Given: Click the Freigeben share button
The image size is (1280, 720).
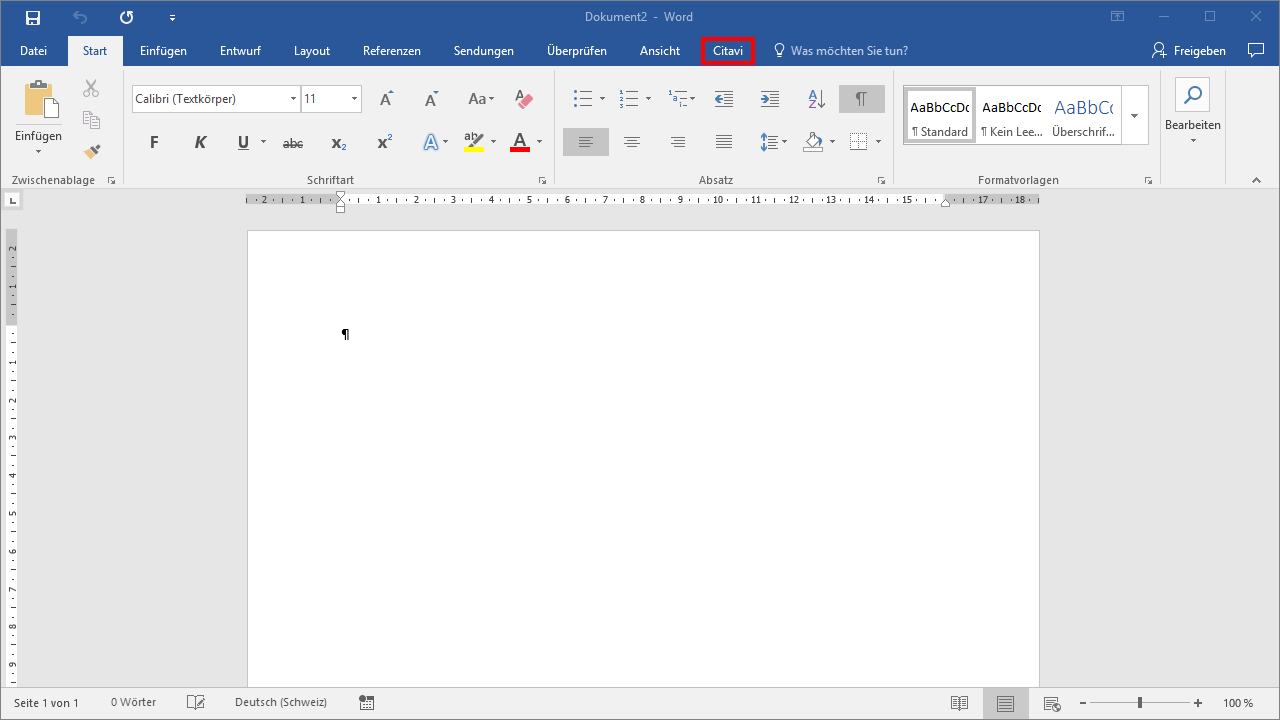Looking at the screenshot, I should click(1189, 51).
